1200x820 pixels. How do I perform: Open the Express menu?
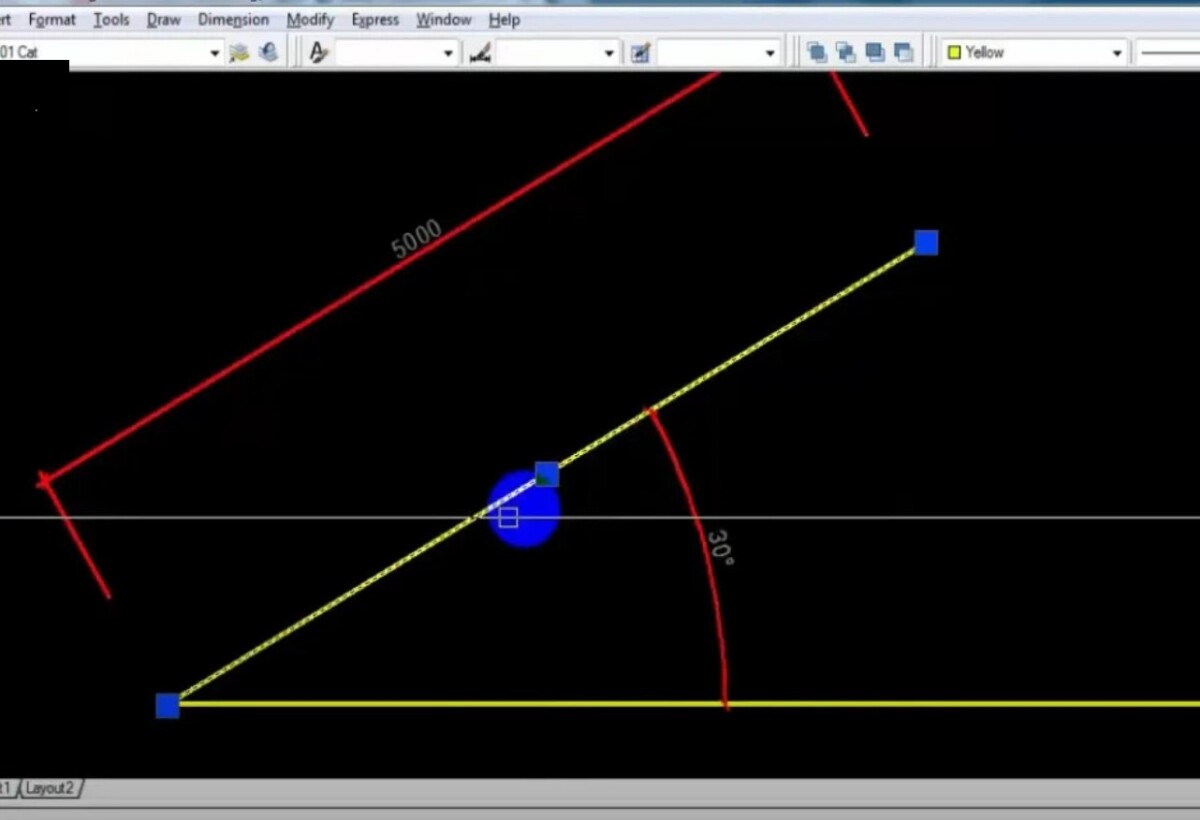point(375,19)
